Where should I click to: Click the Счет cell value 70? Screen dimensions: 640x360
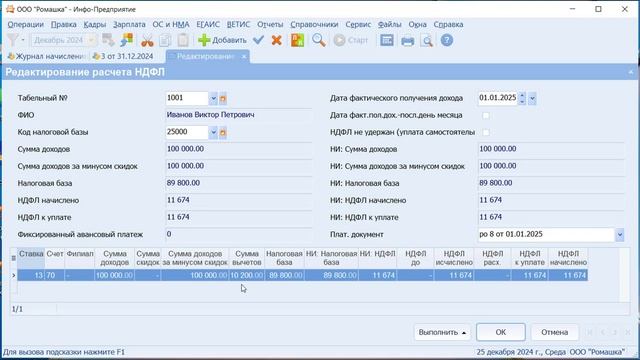point(55,276)
